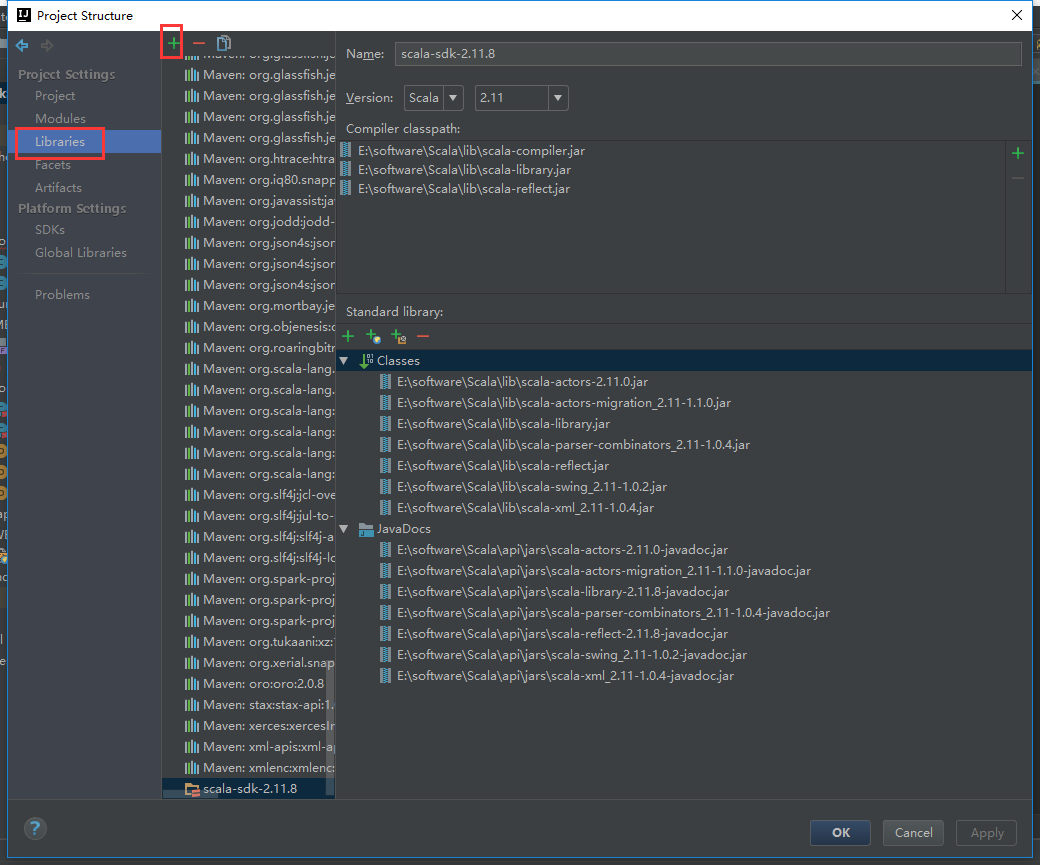Viewport: 1040px width, 865px height.
Task: Click the jar icon of scala-compiler.jar
Action: click(346, 150)
